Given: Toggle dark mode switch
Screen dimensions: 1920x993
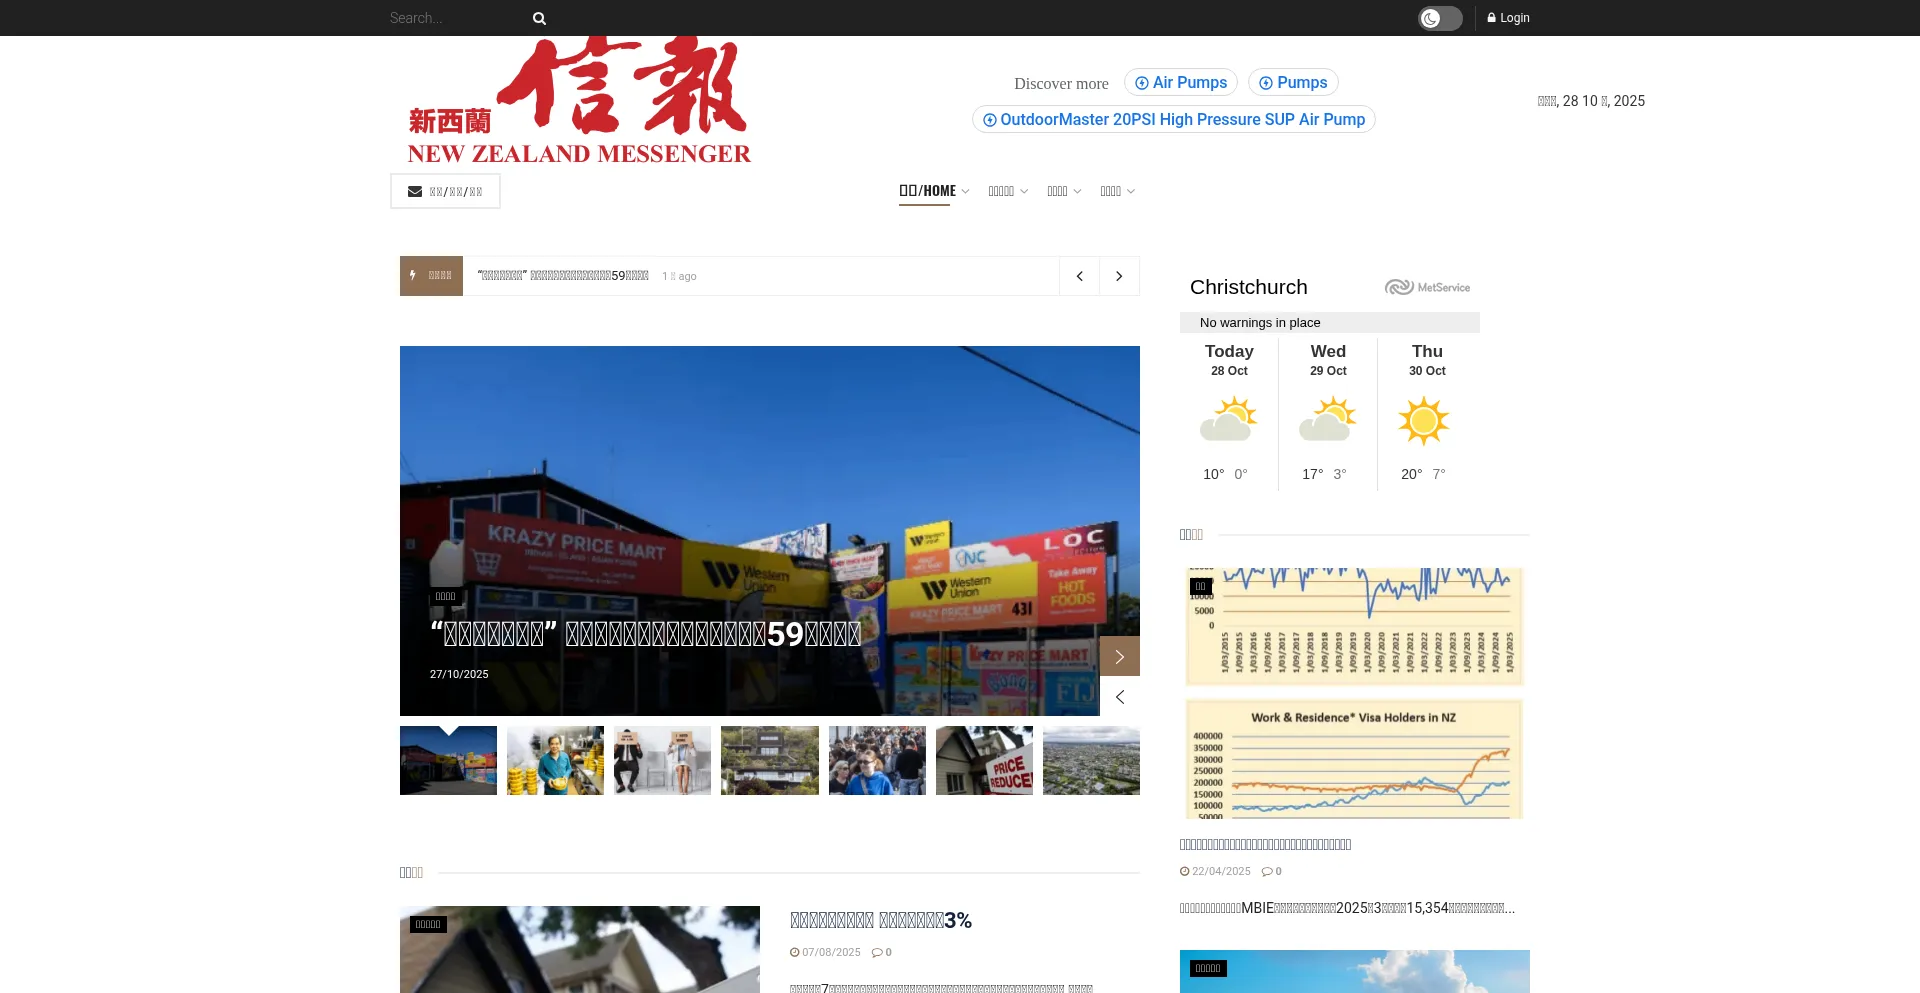Looking at the screenshot, I should pyautogui.click(x=1440, y=18).
